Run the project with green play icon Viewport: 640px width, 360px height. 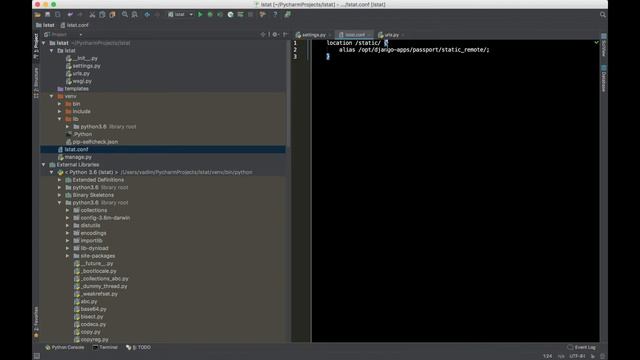click(200, 14)
